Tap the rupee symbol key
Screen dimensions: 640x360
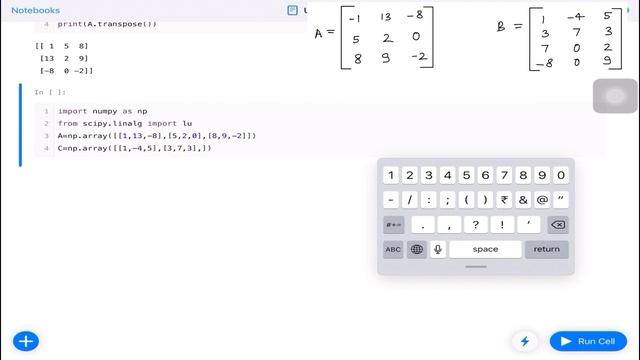[x=504, y=200]
